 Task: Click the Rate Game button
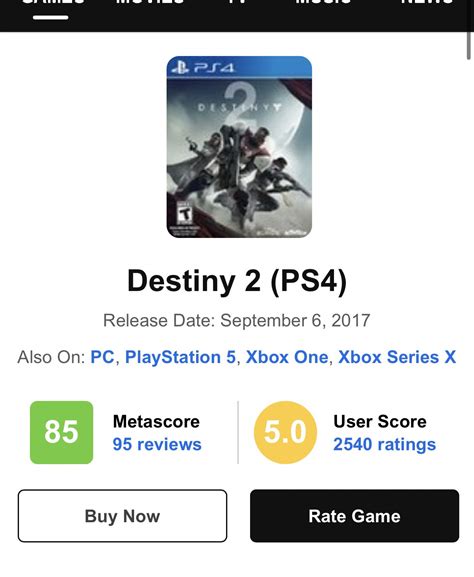pyautogui.click(x=354, y=516)
